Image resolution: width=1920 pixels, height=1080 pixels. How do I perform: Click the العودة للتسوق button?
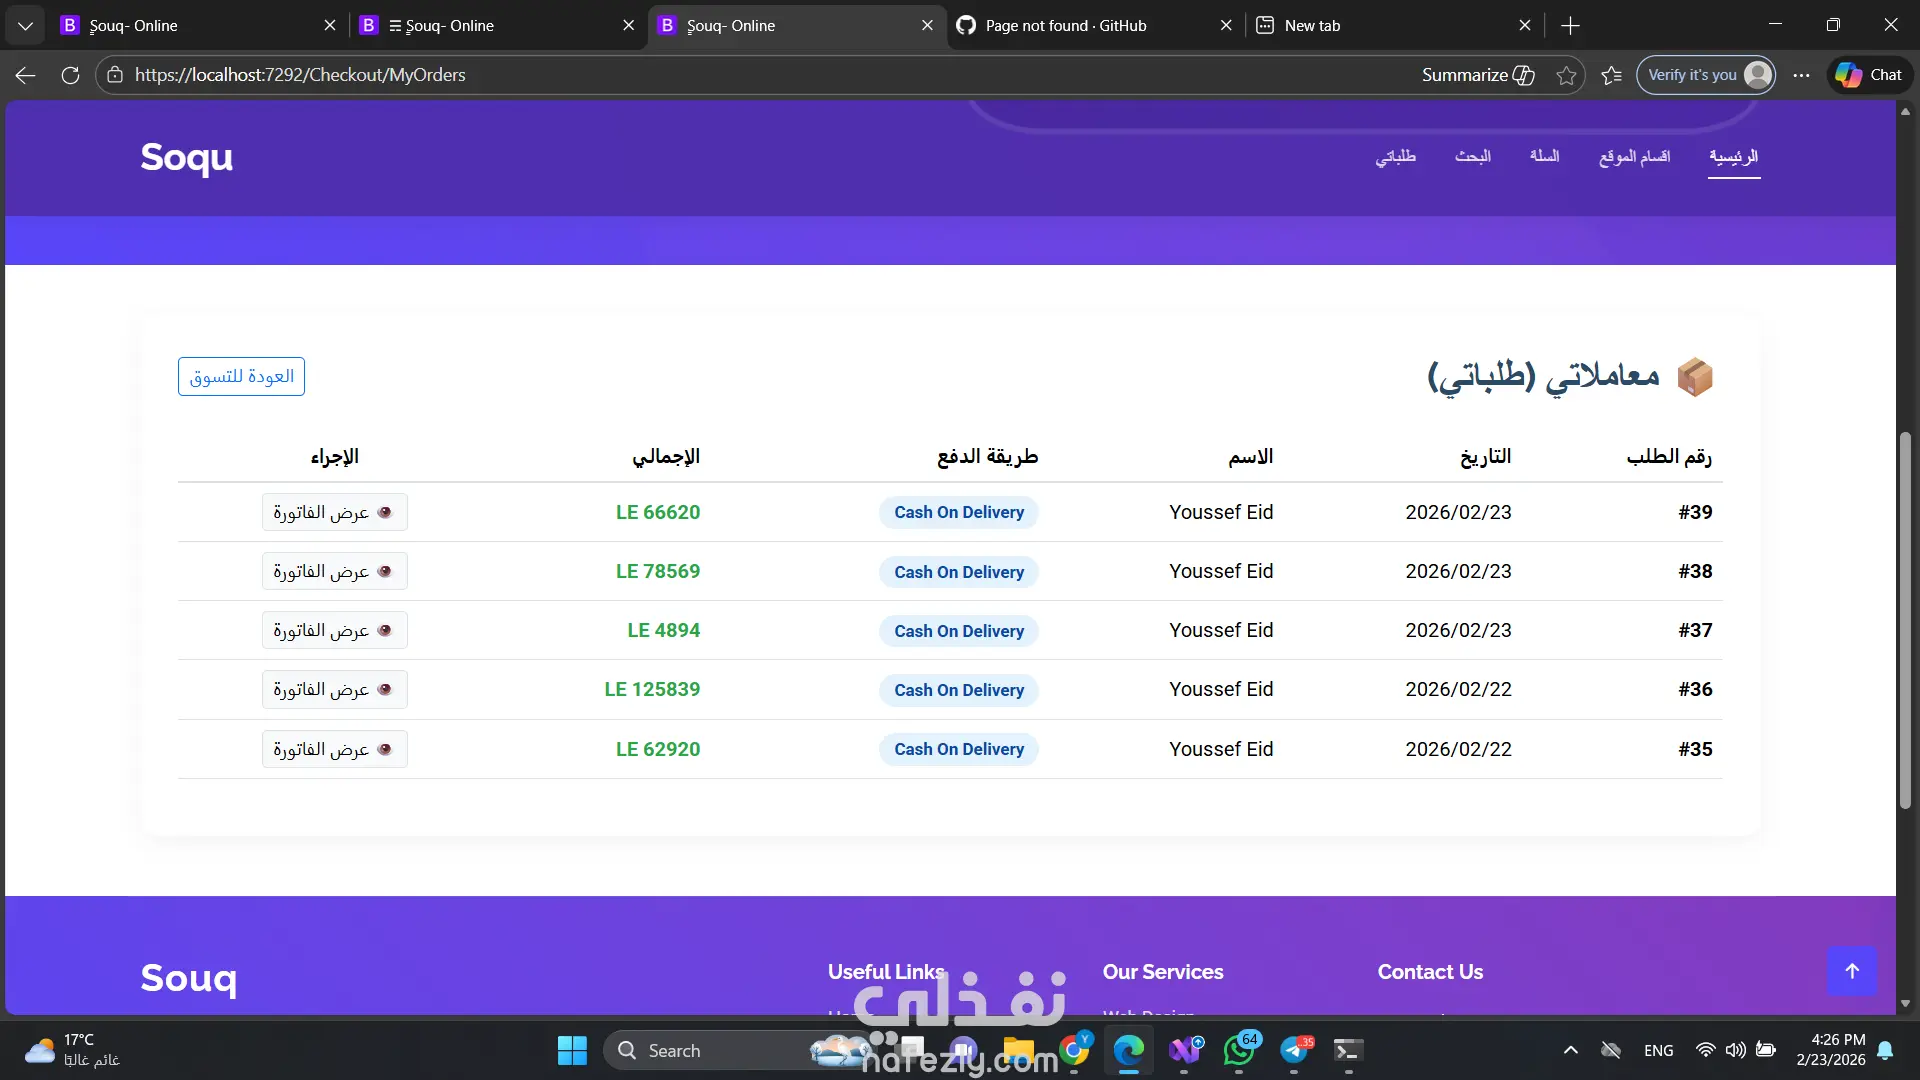(241, 376)
